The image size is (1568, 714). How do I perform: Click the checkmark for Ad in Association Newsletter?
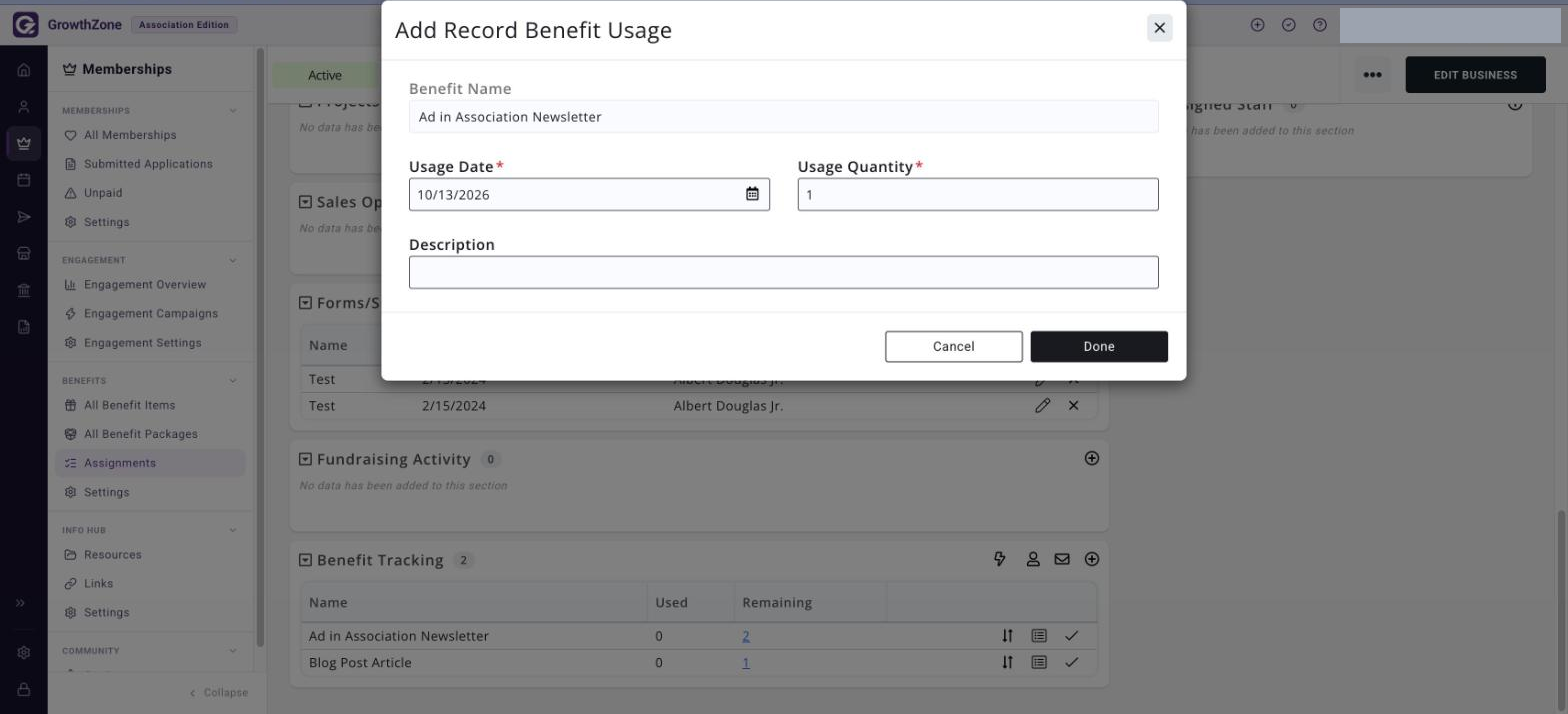[x=1071, y=636]
